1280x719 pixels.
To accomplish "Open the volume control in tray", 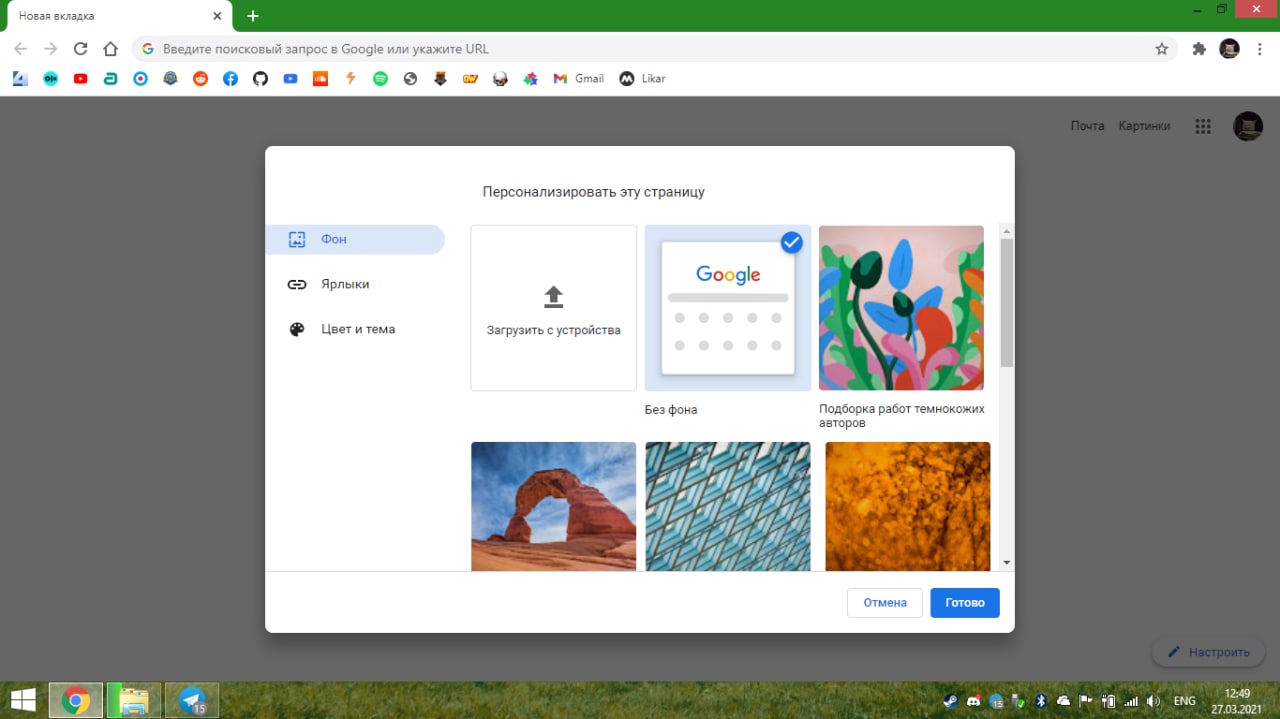I will tap(1153, 701).
